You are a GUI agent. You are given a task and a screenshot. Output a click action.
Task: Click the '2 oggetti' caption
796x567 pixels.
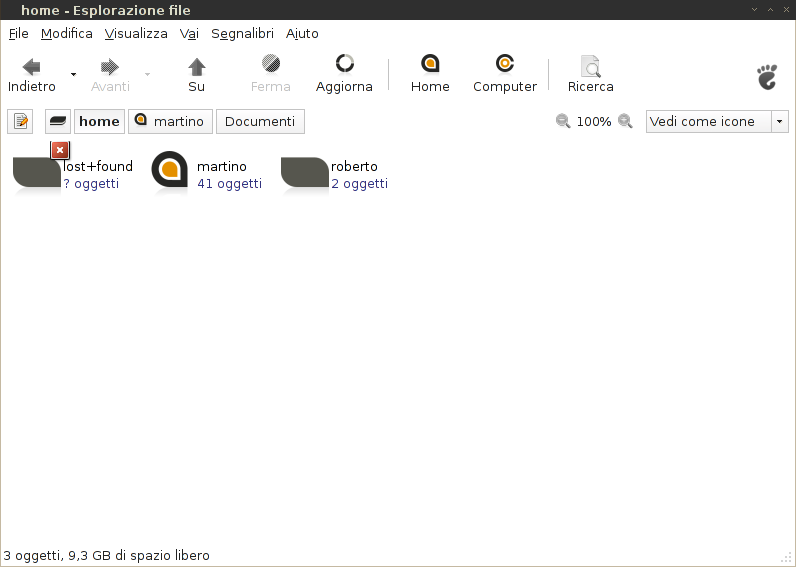[359, 183]
